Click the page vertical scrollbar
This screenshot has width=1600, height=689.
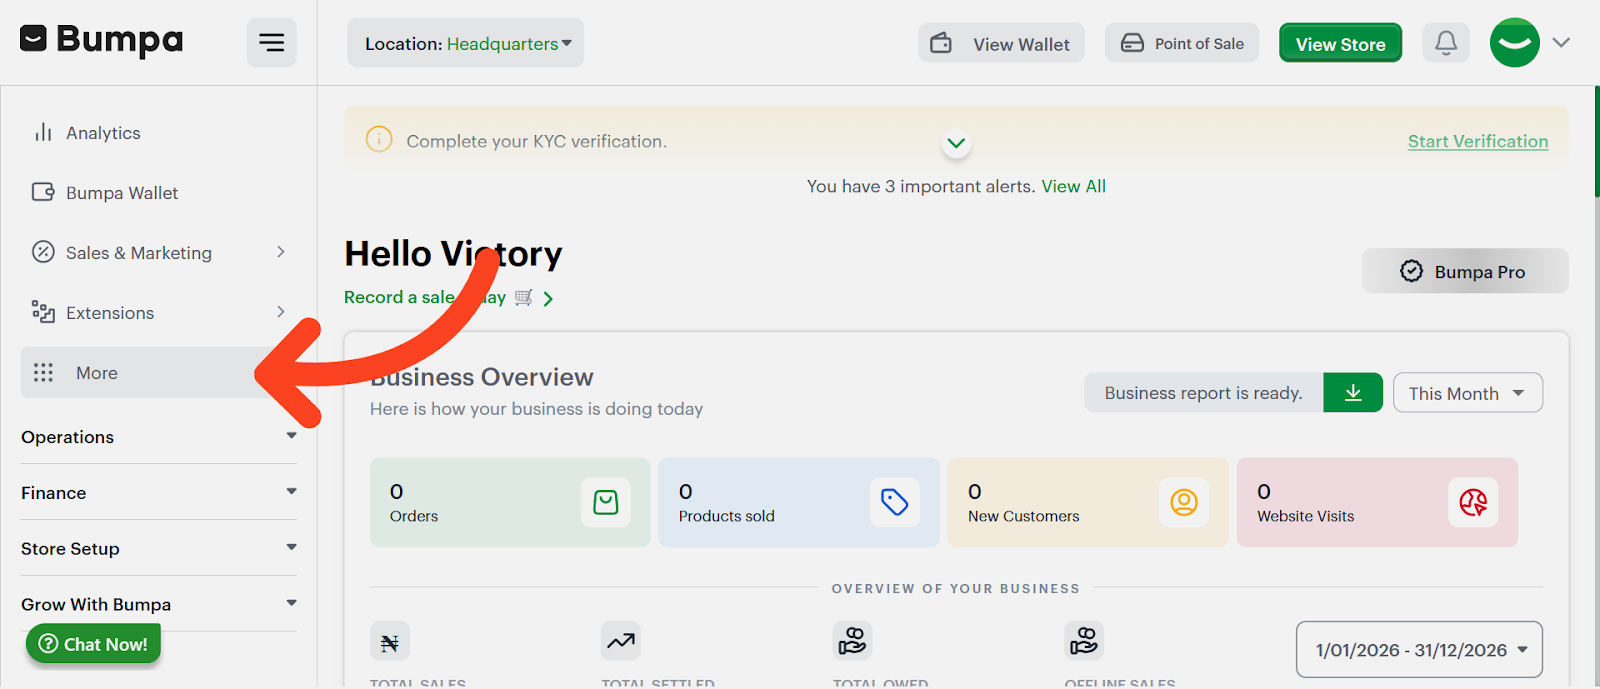pos(1596,140)
